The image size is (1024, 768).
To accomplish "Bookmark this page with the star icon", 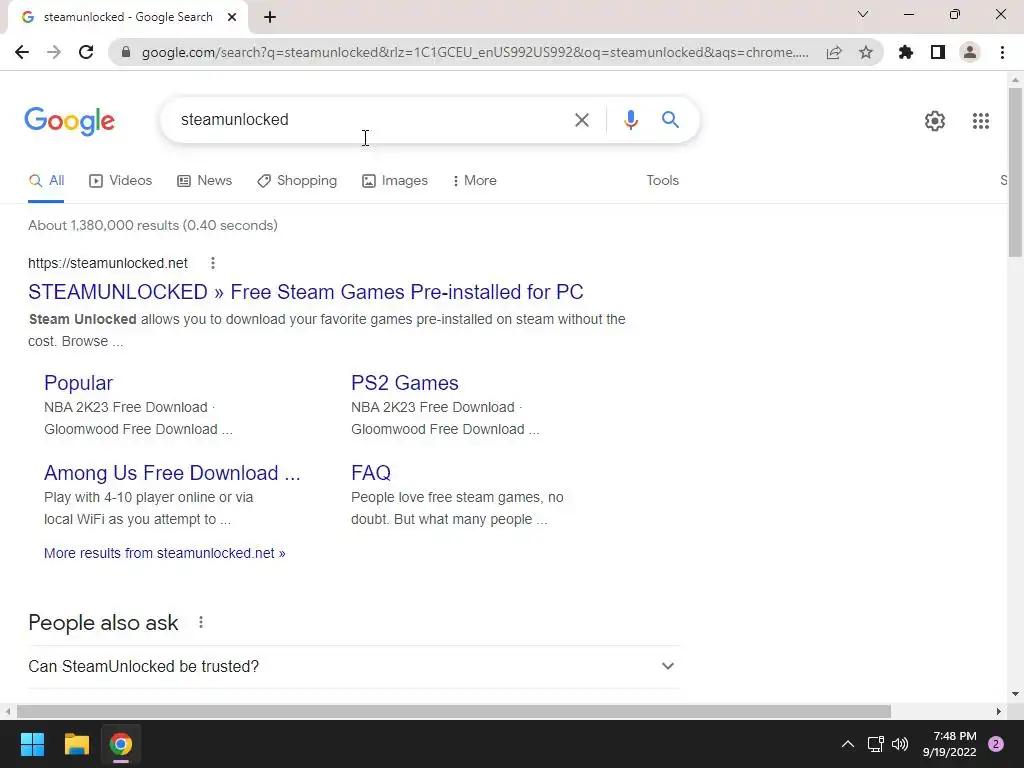I will 866,52.
